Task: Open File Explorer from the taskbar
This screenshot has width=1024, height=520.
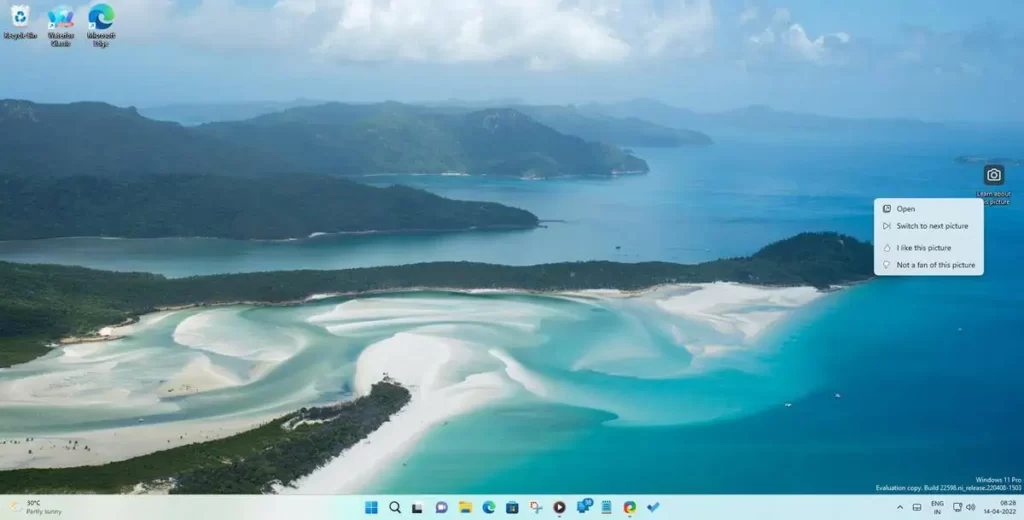Action: click(465, 507)
